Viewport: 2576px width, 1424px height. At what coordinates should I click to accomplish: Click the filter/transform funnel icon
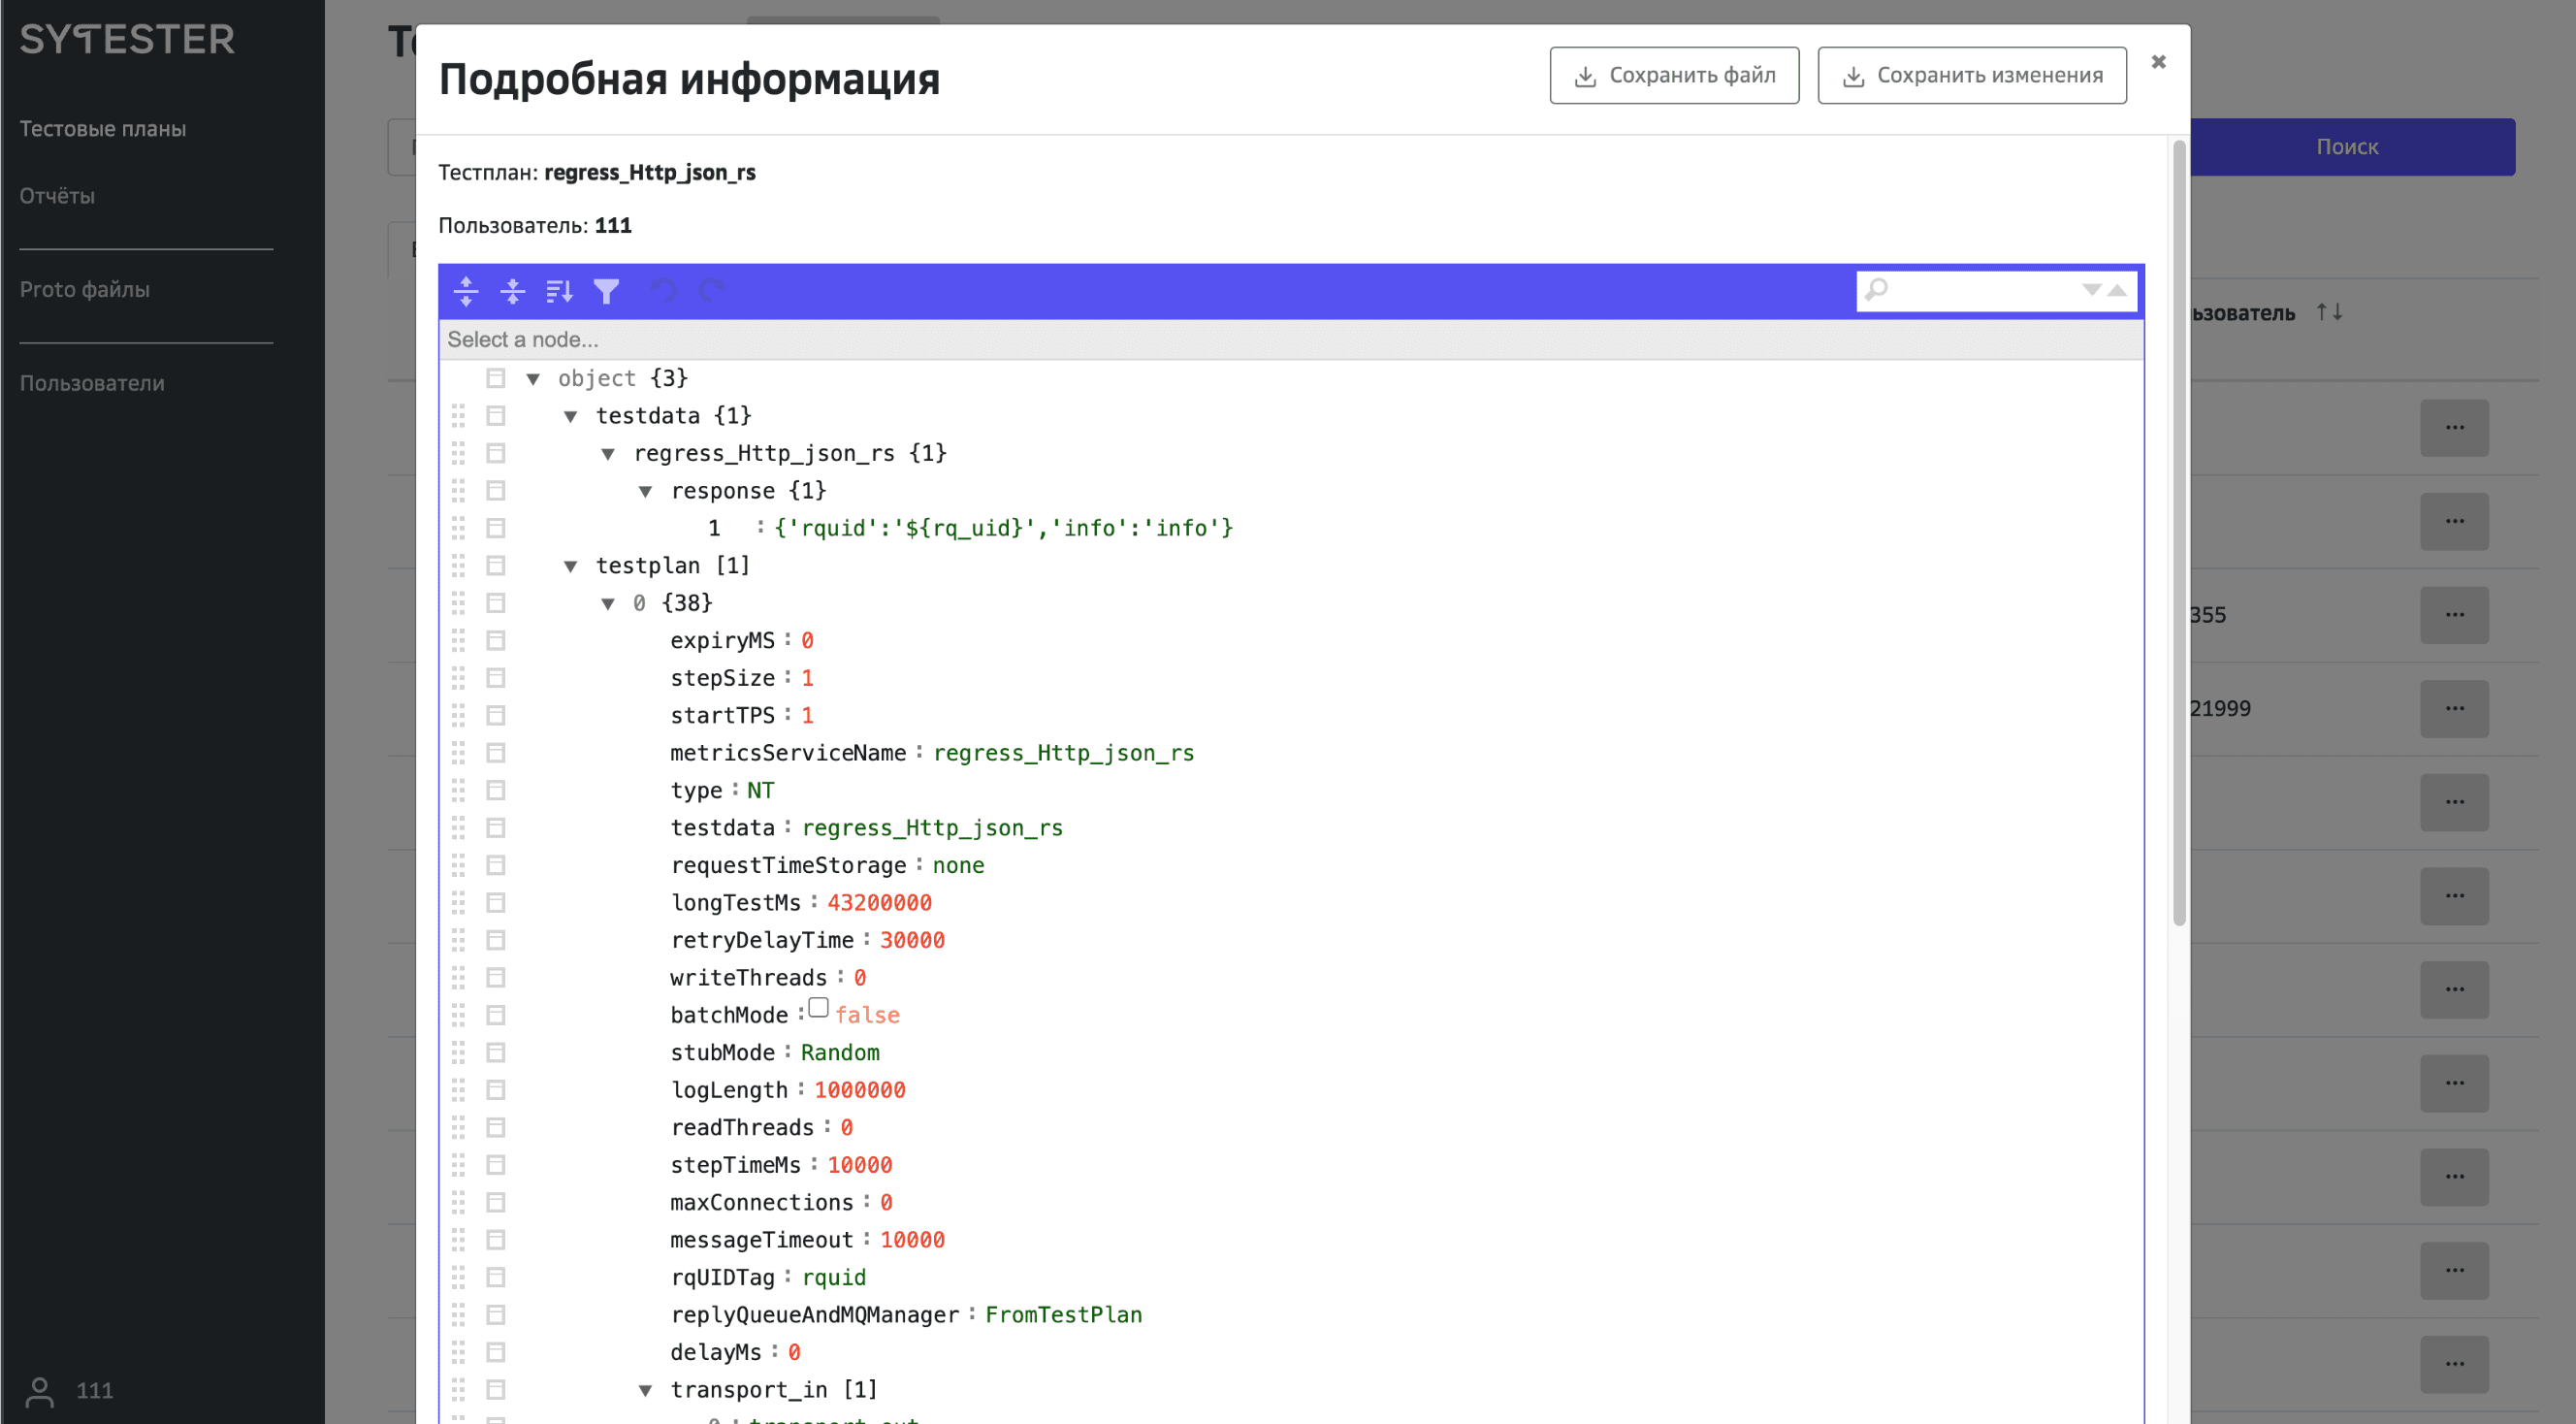(x=606, y=291)
